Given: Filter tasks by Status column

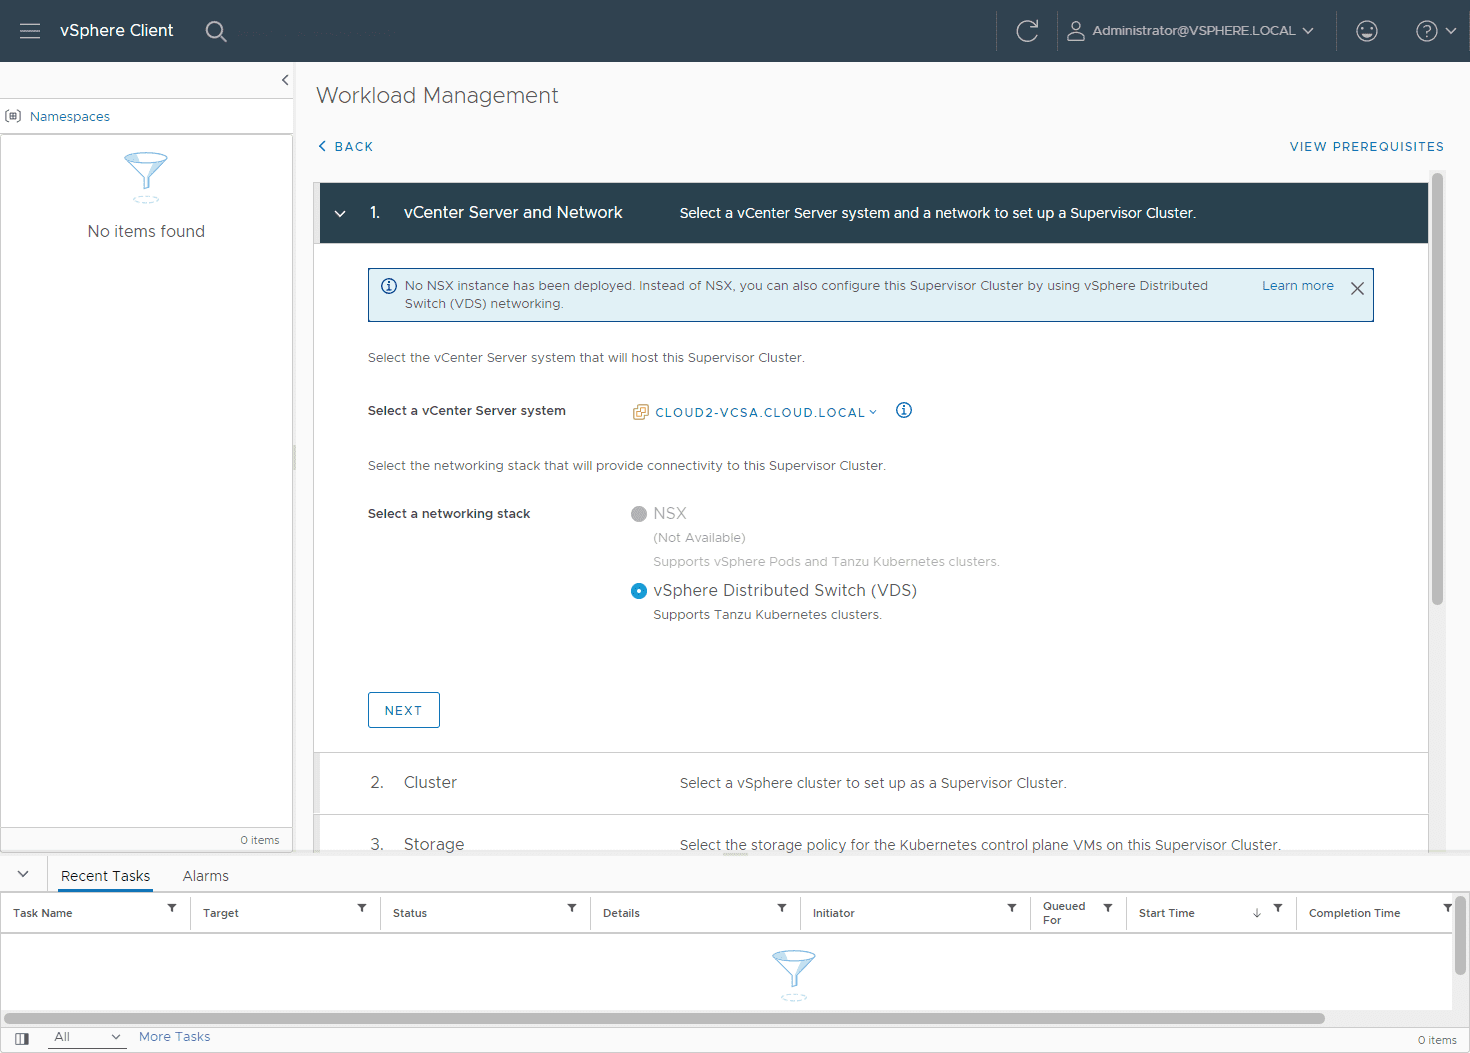Looking at the screenshot, I should (x=572, y=908).
